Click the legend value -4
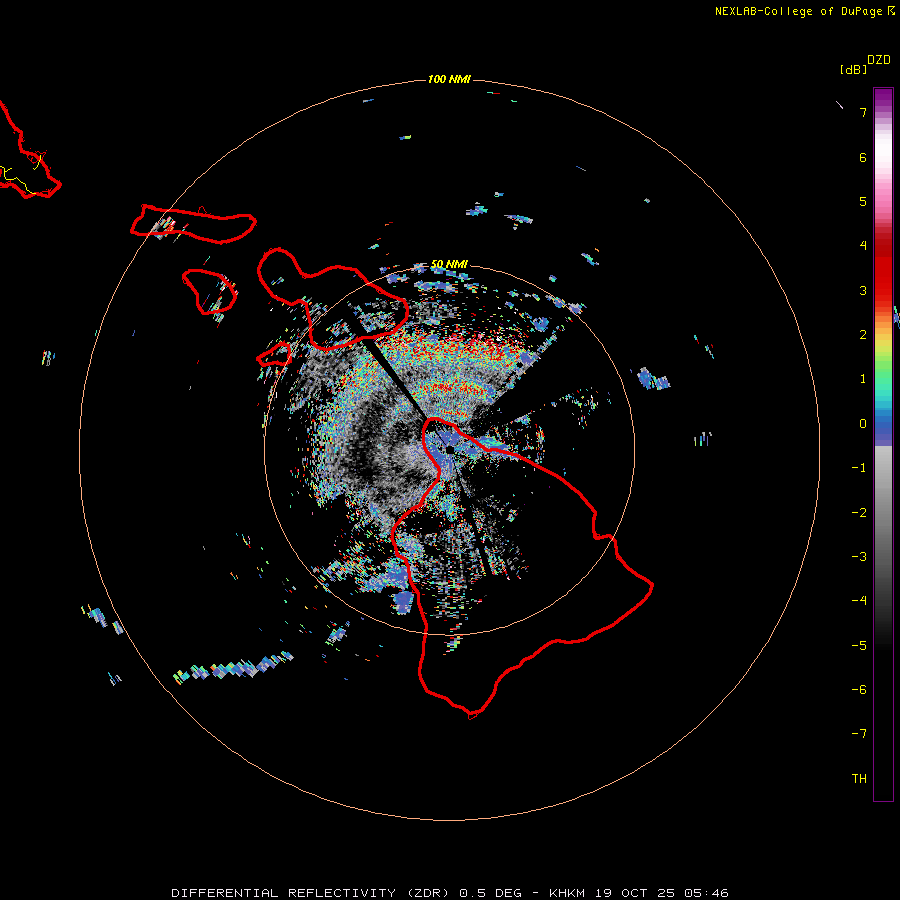This screenshot has height=900, width=900. 859,600
